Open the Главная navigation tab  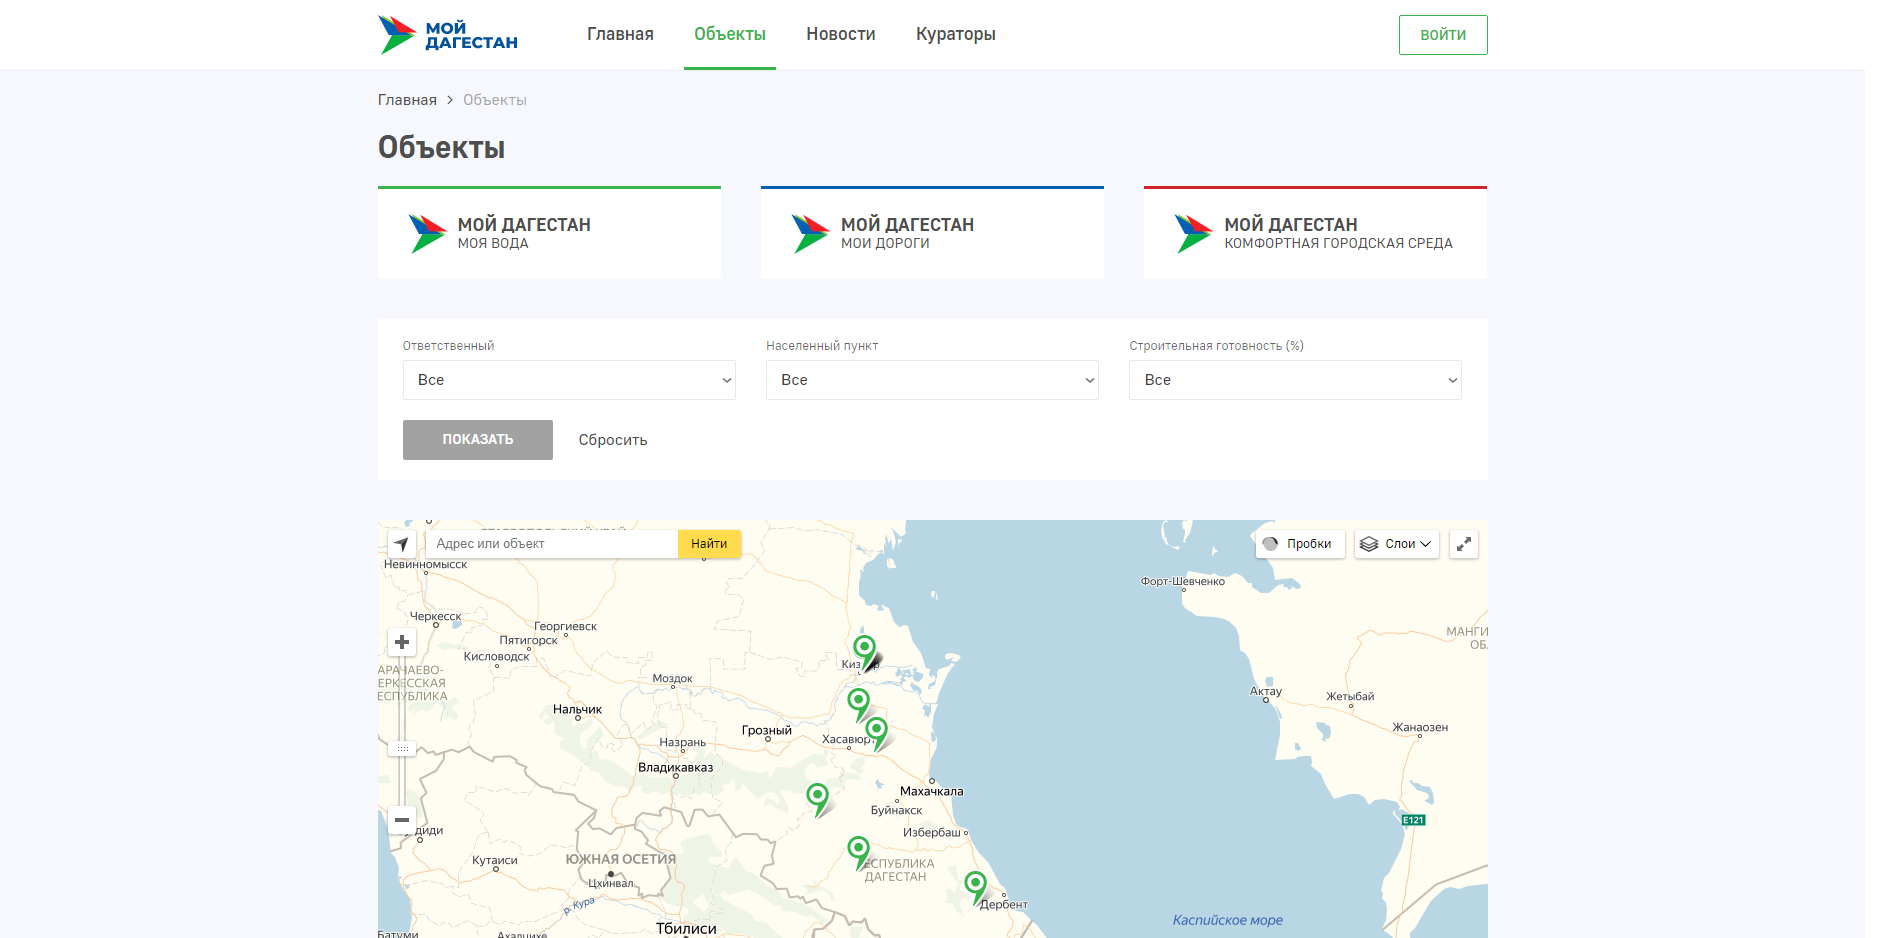point(620,34)
